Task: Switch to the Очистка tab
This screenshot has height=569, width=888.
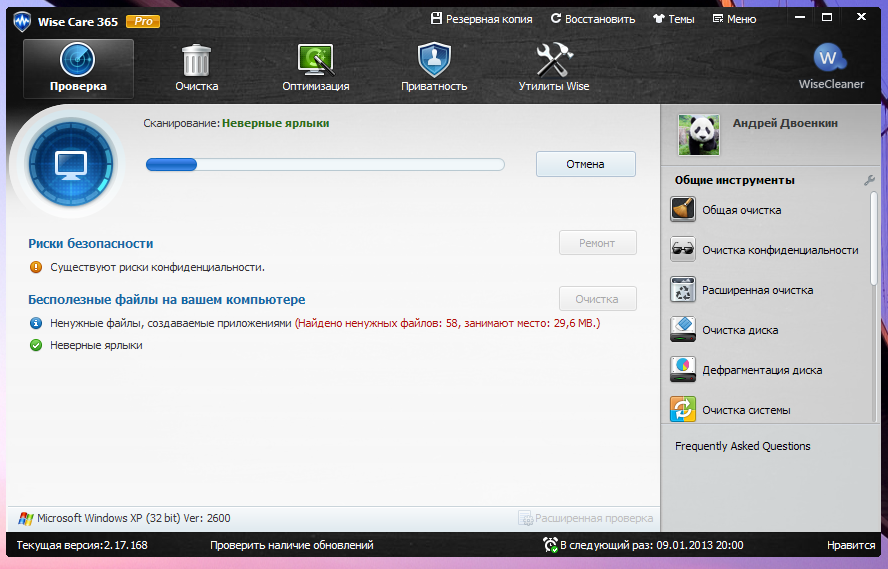Action: click(x=197, y=69)
